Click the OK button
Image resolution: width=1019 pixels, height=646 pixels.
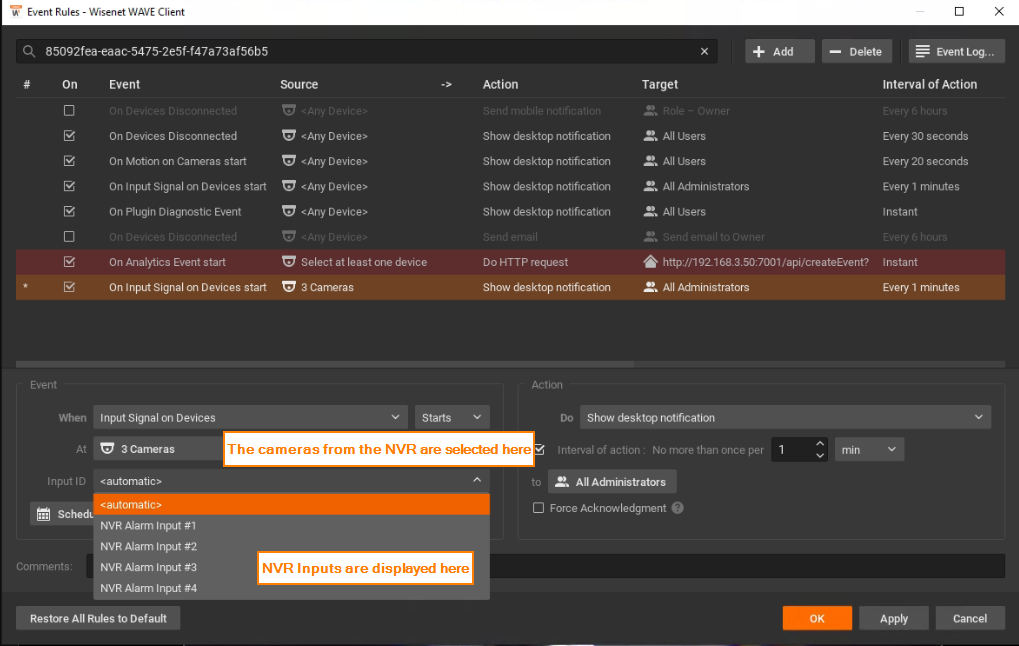click(x=817, y=618)
